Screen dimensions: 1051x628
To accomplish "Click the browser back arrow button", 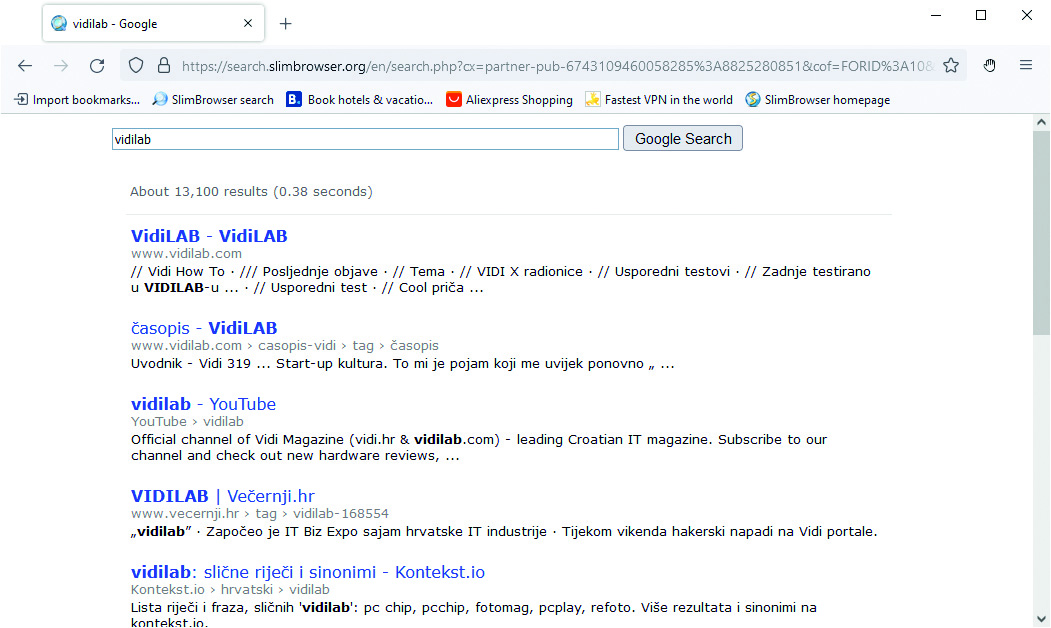I will [x=25, y=66].
